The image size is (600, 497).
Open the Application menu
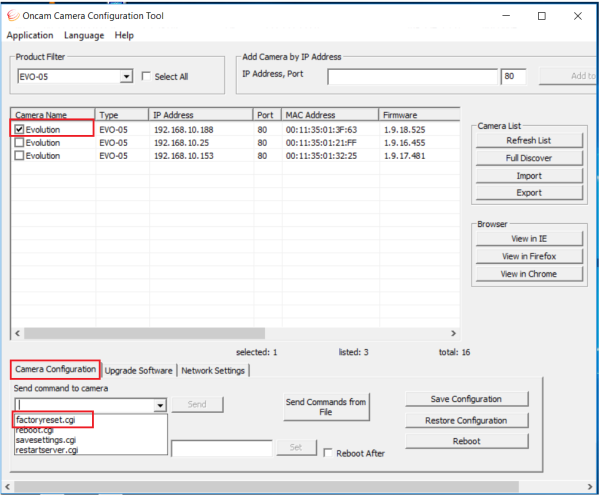pyautogui.click(x=30, y=36)
